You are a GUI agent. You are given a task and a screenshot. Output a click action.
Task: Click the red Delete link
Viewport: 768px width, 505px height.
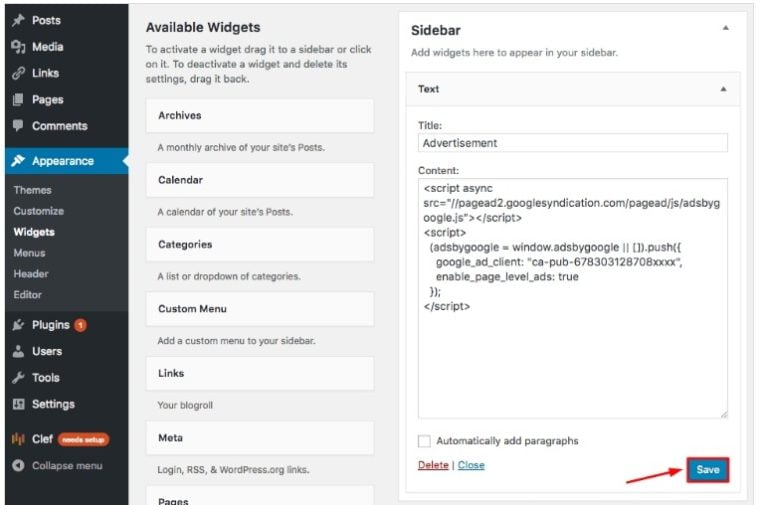pyautogui.click(x=433, y=465)
